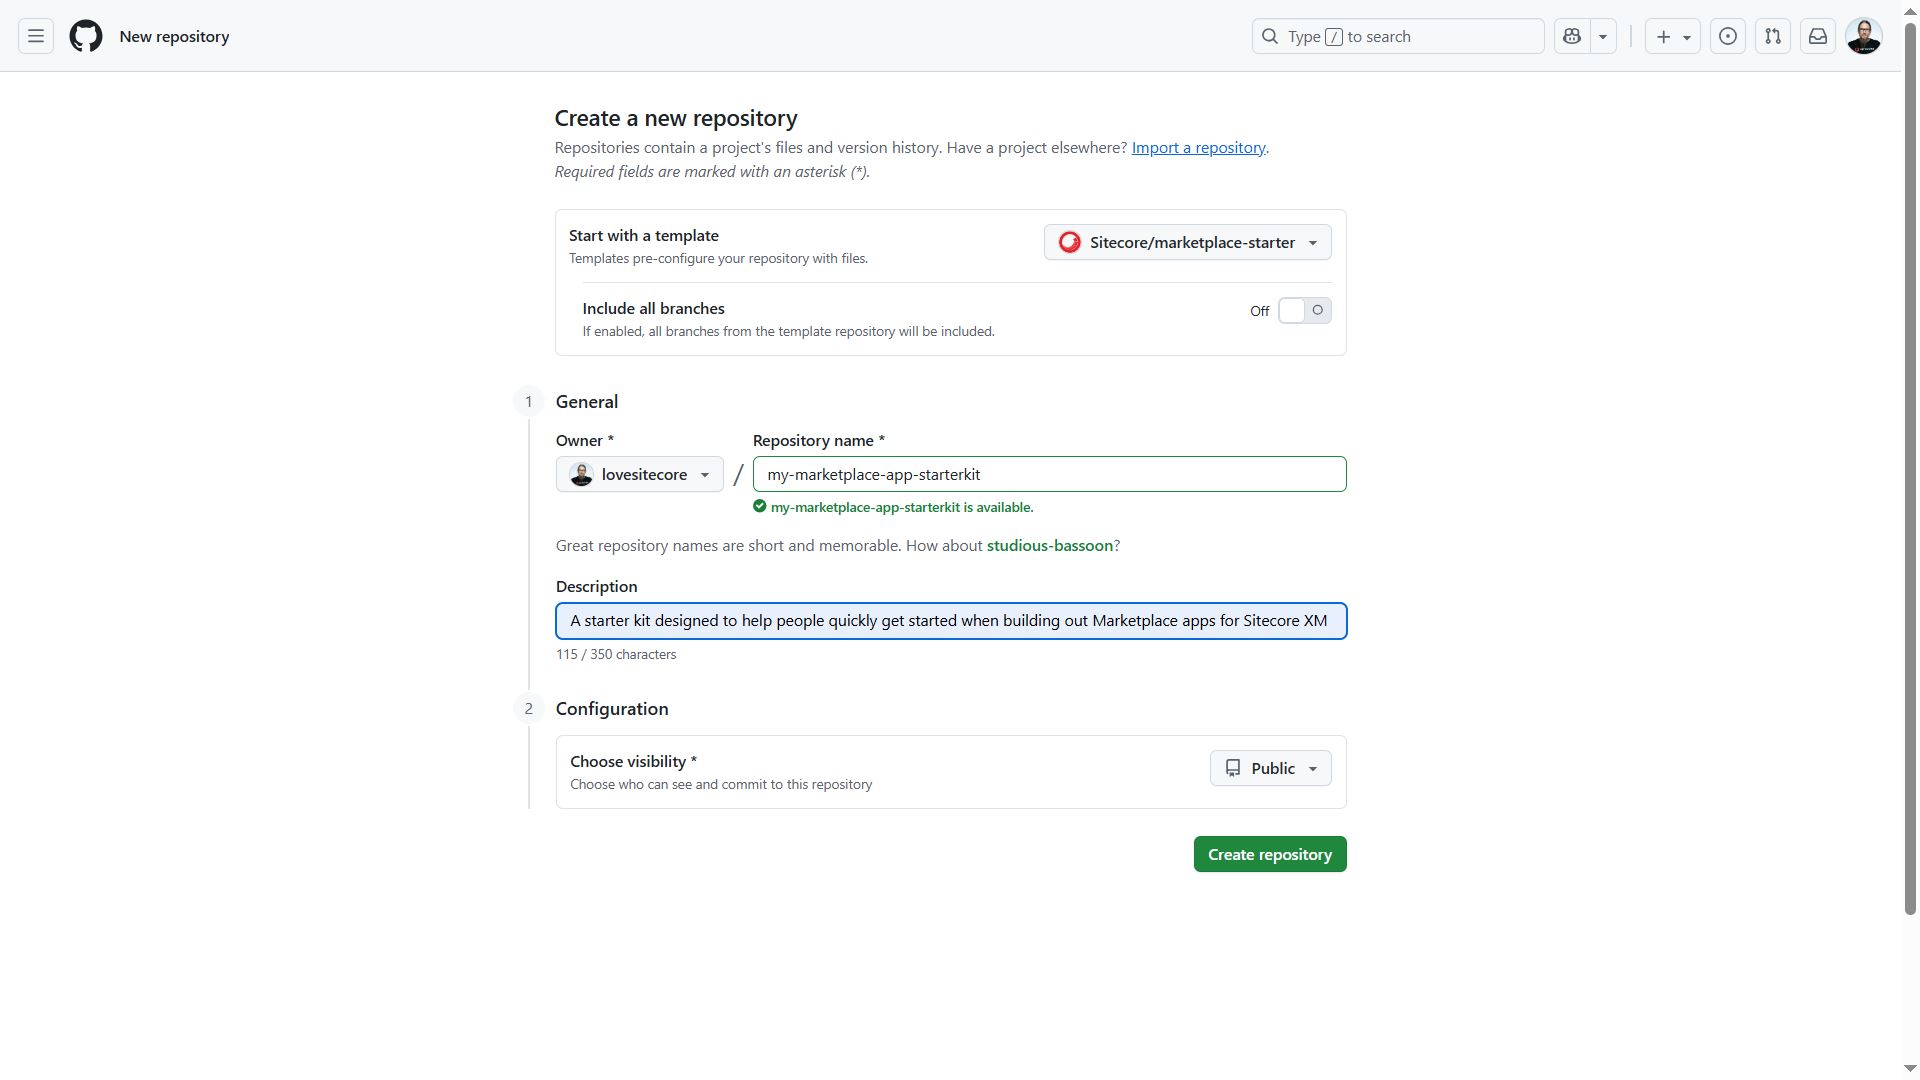1920x1080 pixels.
Task: Focus the Repository name input field
Action: click(x=1049, y=474)
